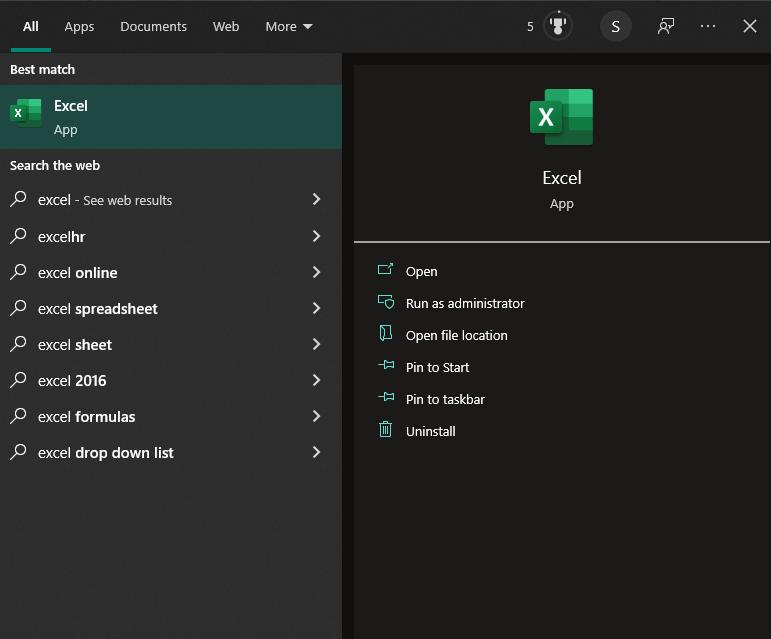Viewport: 771px width, 639px height.
Task: Click Uninstall for Excel
Action: (431, 431)
